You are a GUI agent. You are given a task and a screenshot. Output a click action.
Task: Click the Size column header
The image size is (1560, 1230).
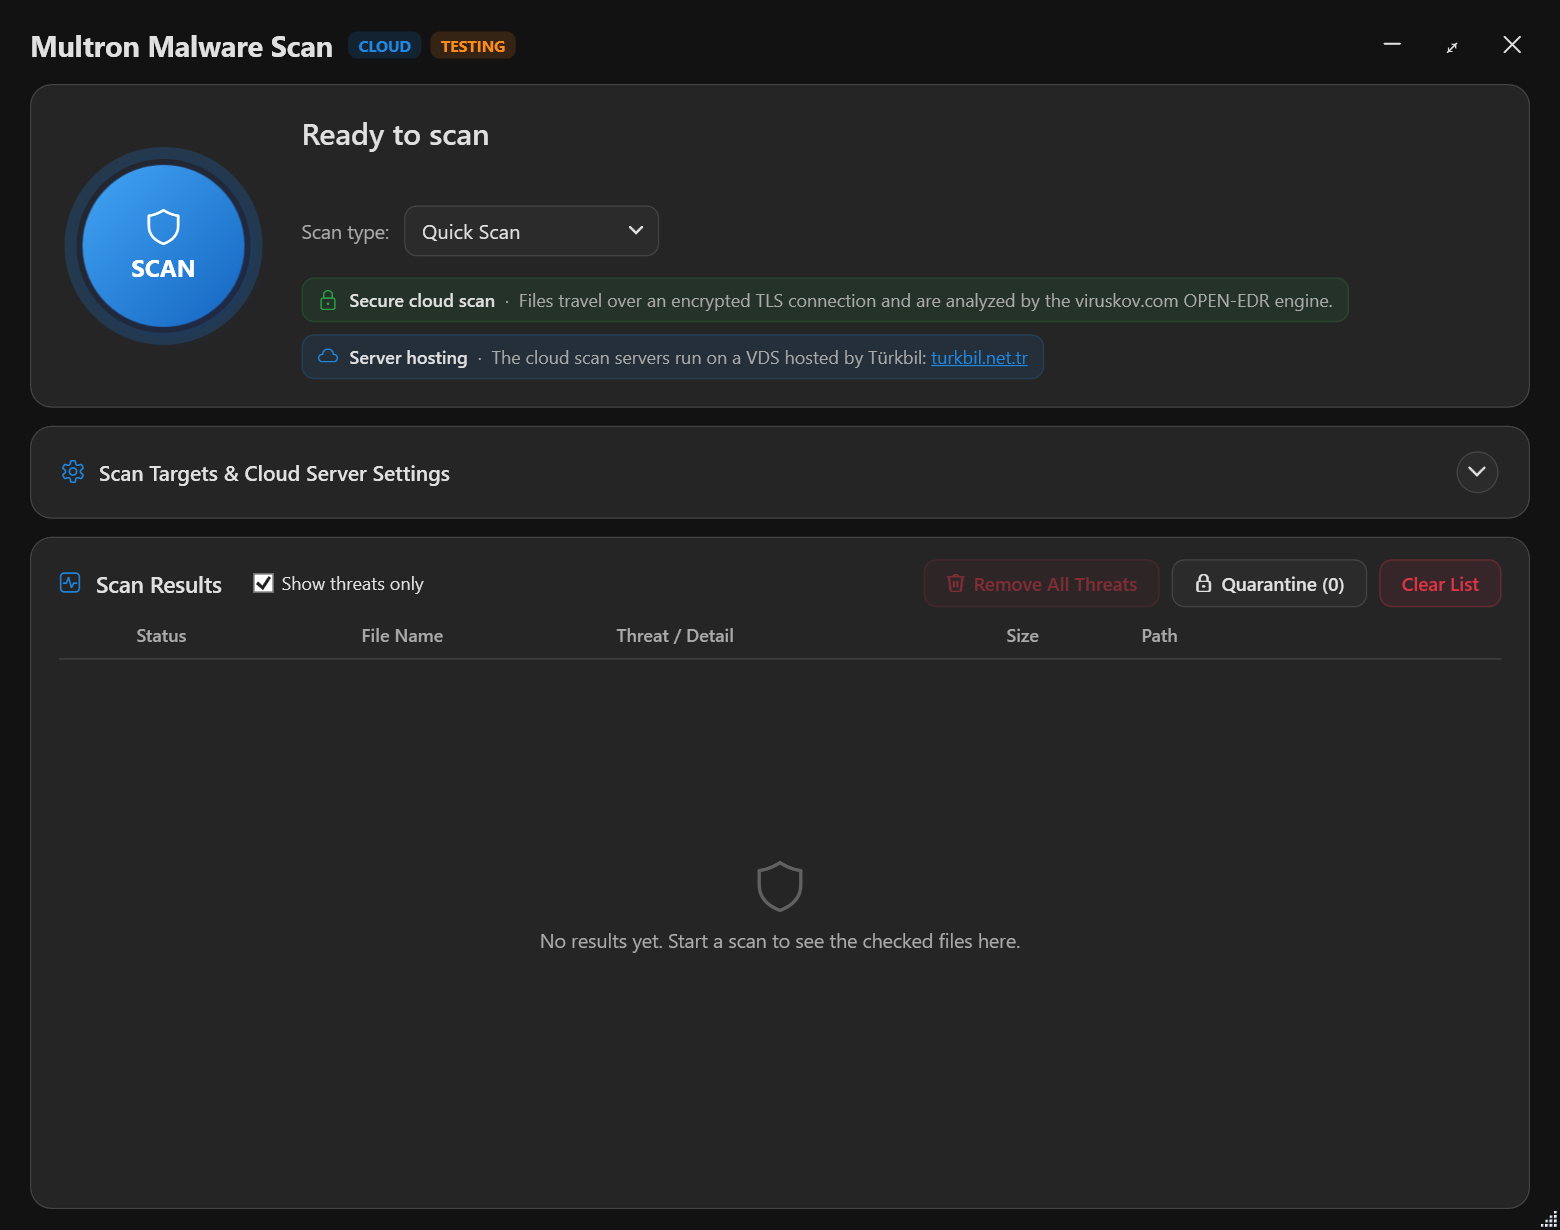(1022, 636)
